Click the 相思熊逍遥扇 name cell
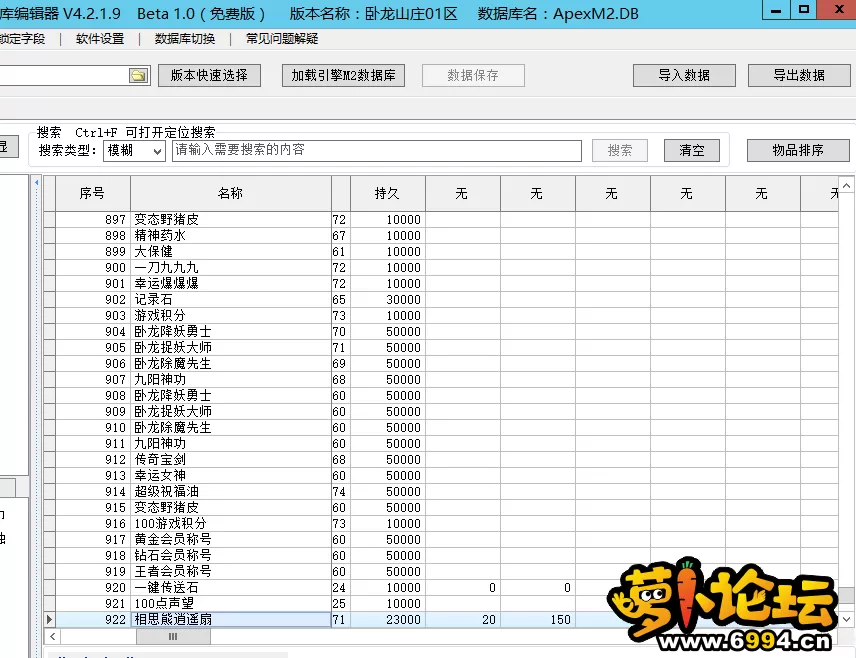Image resolution: width=856 pixels, height=658 pixels. point(230,619)
